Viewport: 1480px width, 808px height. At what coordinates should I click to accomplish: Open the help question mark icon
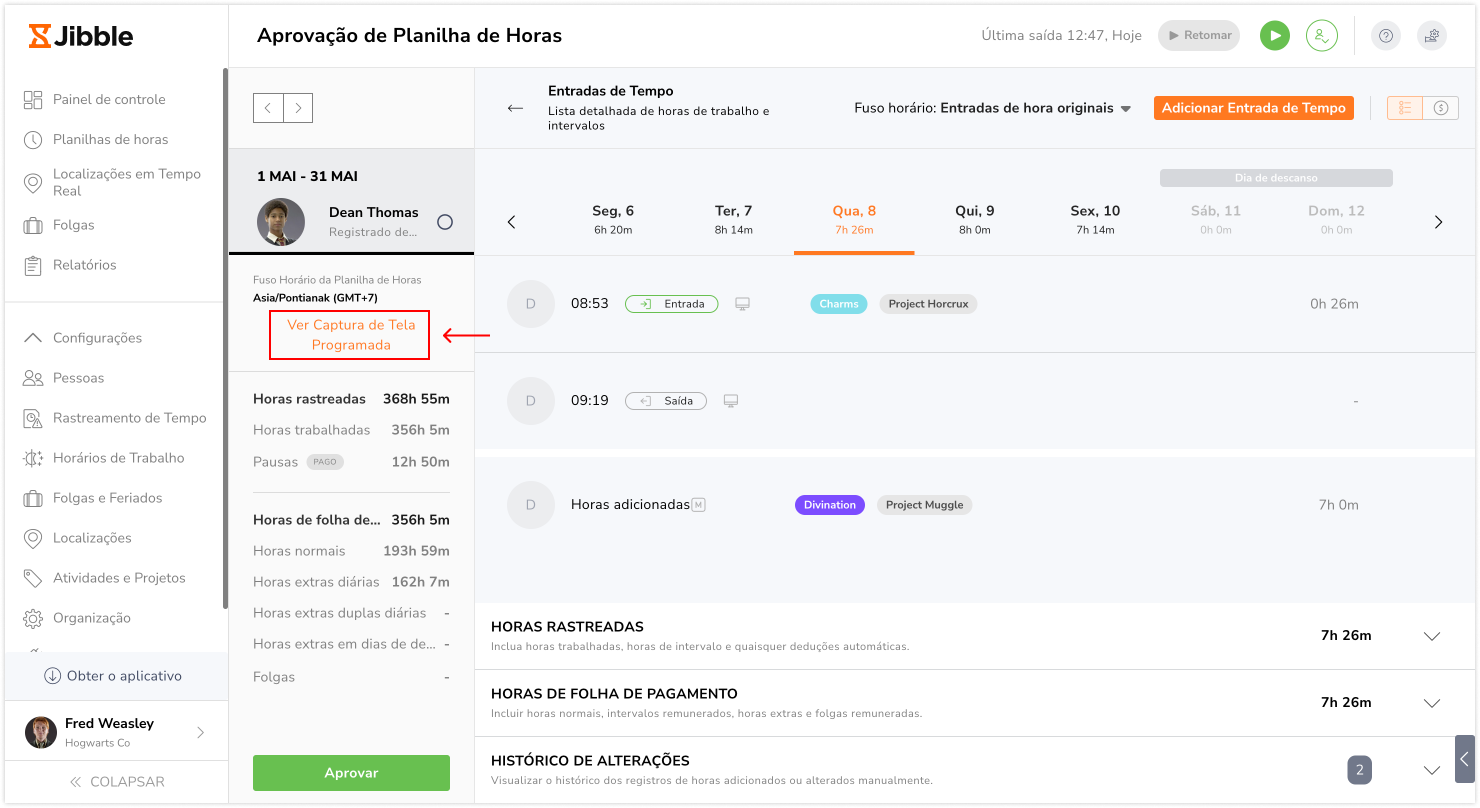pyautogui.click(x=1386, y=36)
